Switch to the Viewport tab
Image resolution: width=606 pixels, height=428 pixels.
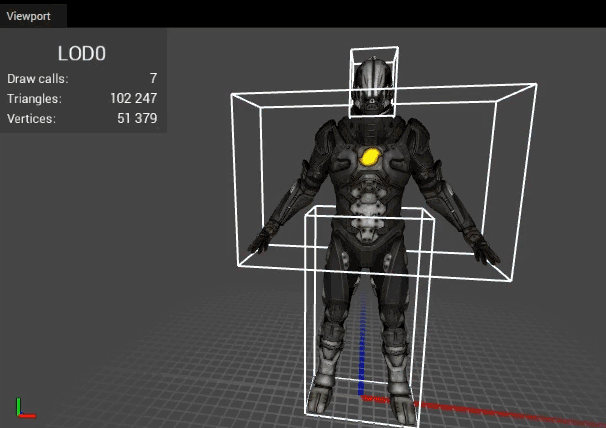(32, 17)
